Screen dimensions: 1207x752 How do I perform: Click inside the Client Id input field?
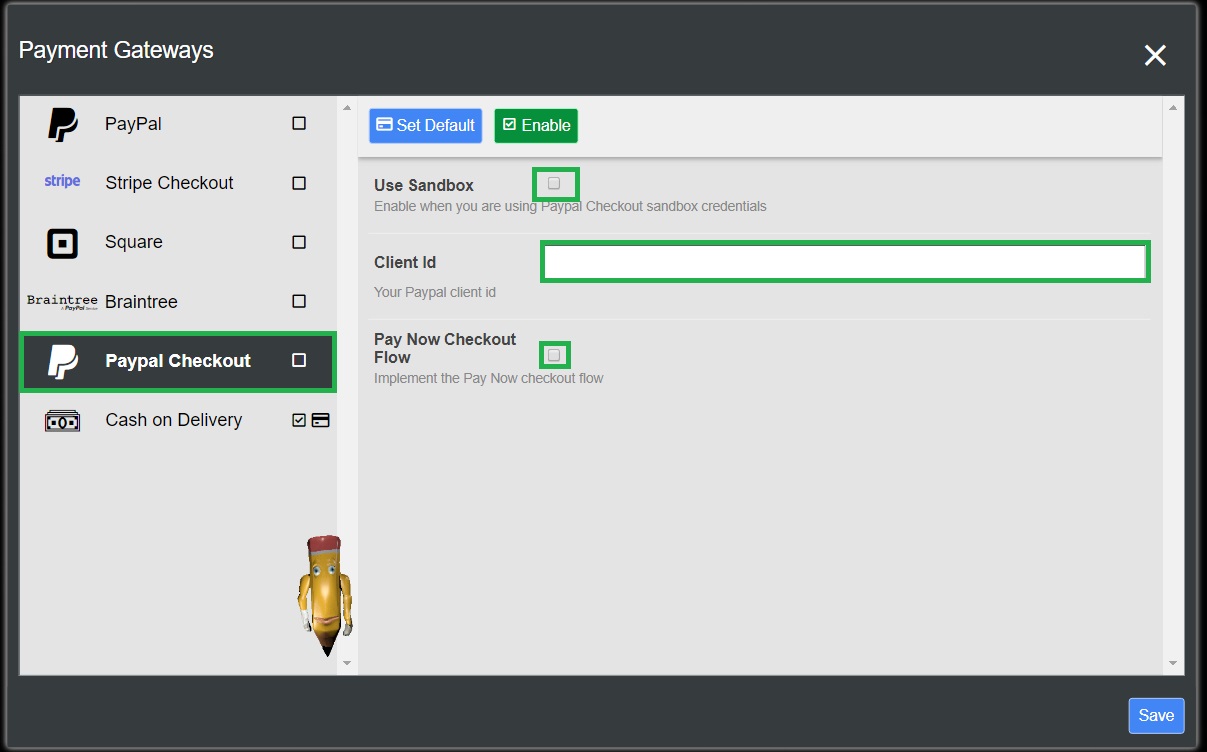click(843, 261)
